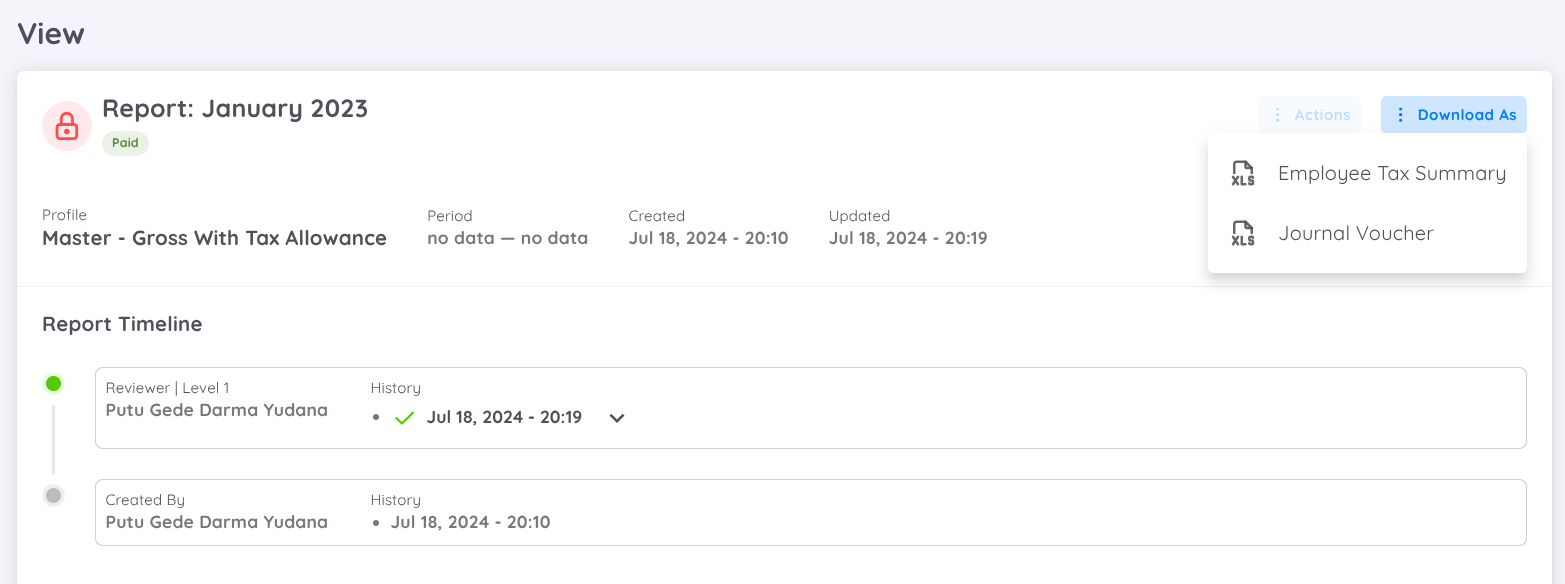Click the timeline connector line between stages
The height and width of the screenshot is (584, 1565).
[54, 439]
